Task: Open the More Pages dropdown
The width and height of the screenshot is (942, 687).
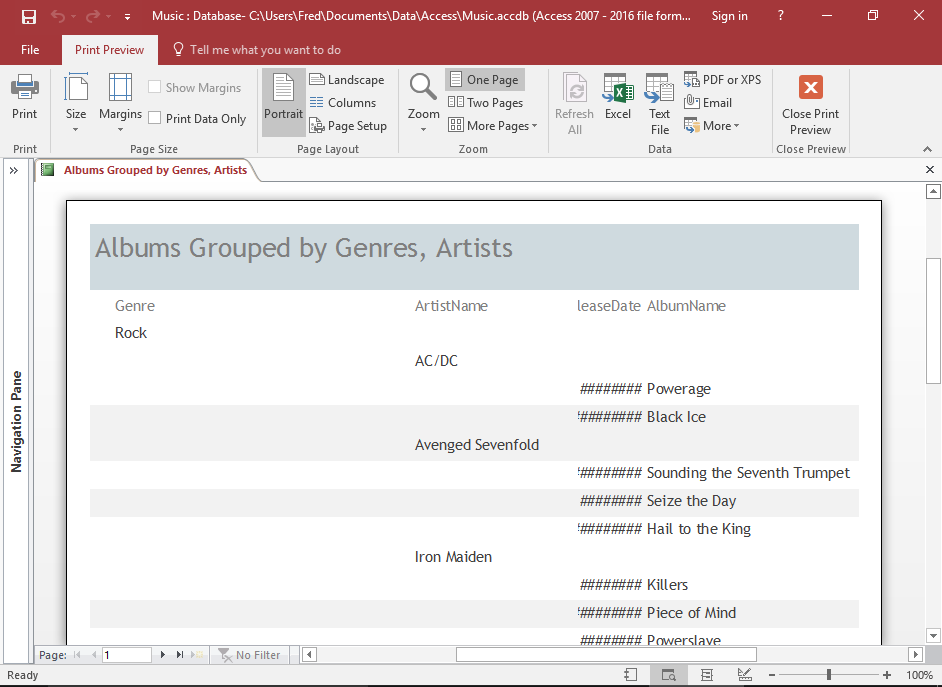Action: [492, 126]
